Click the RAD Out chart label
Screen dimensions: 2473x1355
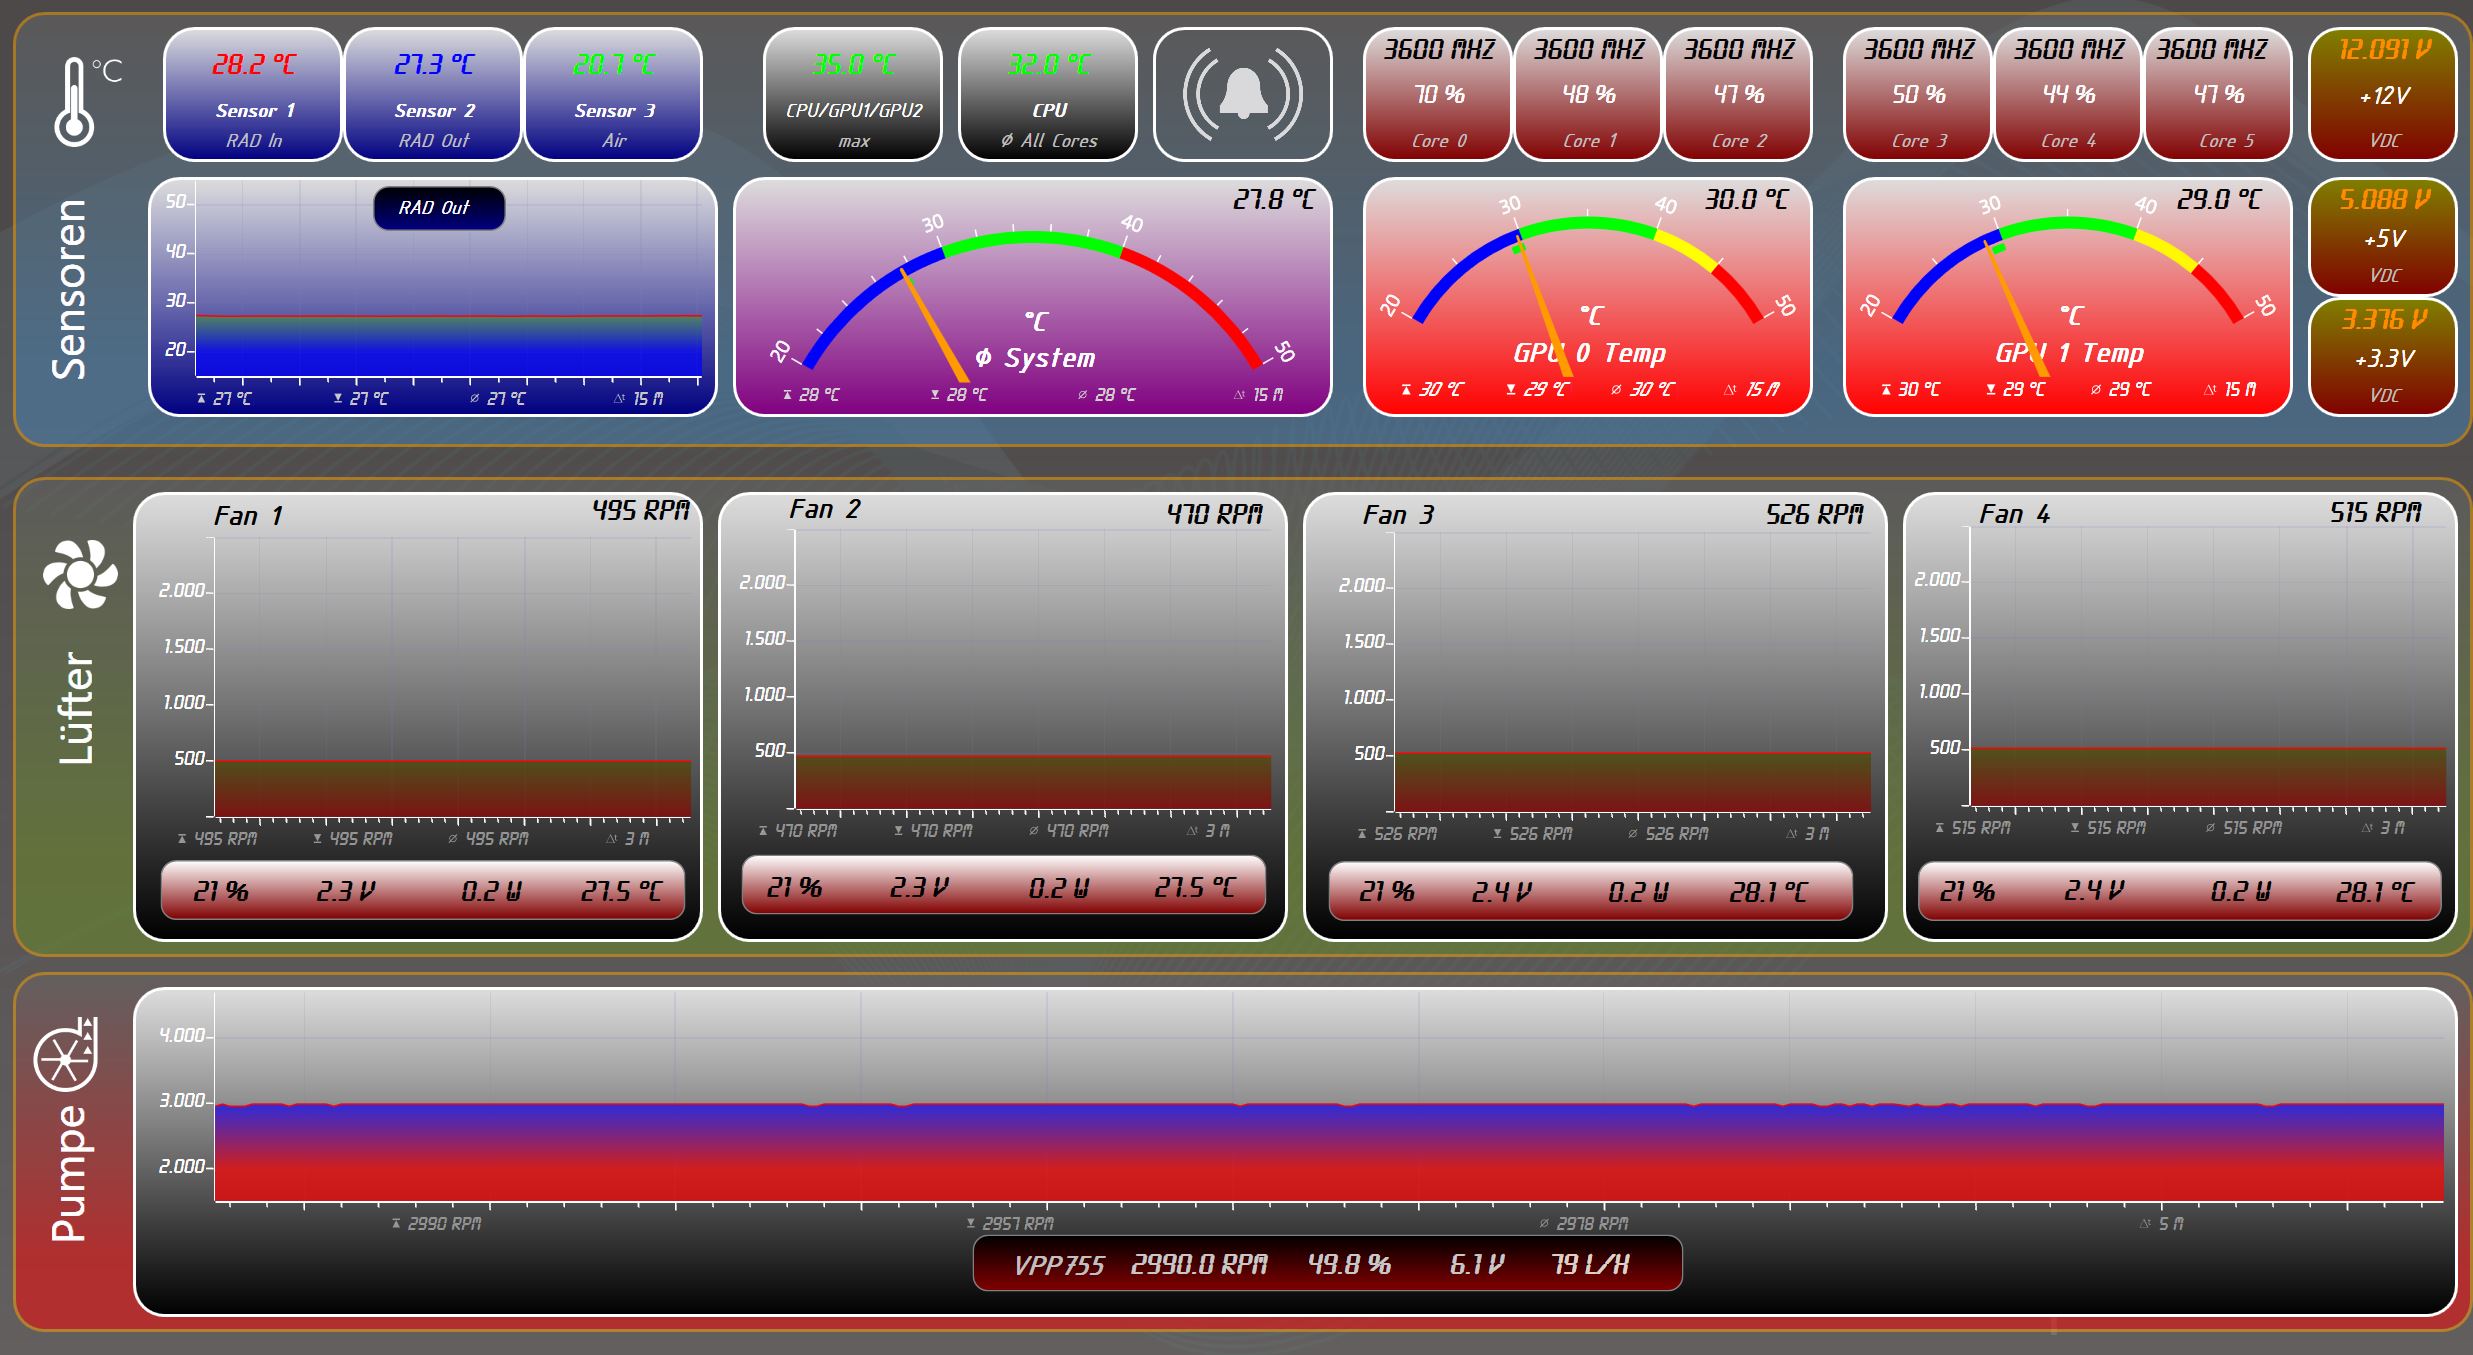click(x=438, y=208)
